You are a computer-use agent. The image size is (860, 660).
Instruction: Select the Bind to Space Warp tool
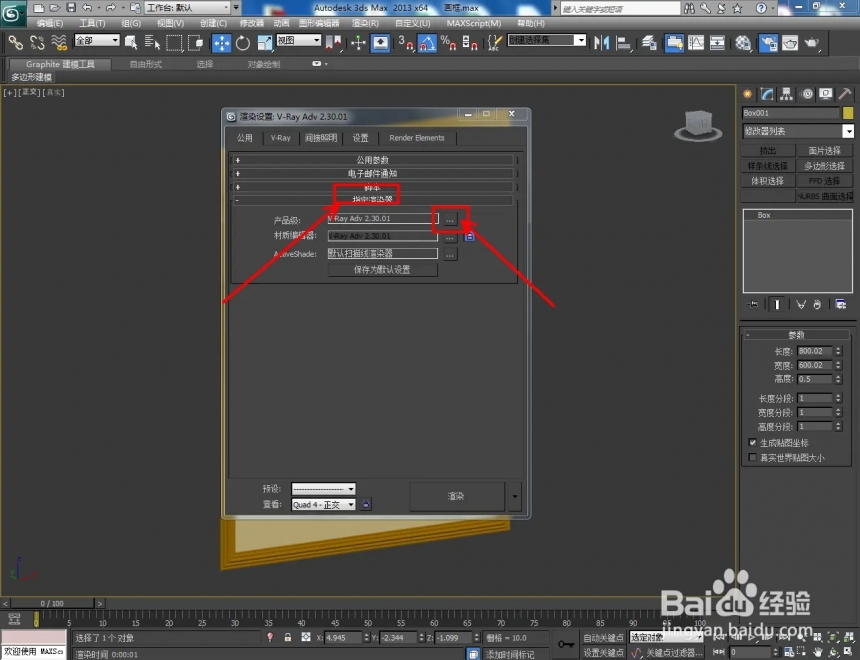pyautogui.click(x=59, y=42)
